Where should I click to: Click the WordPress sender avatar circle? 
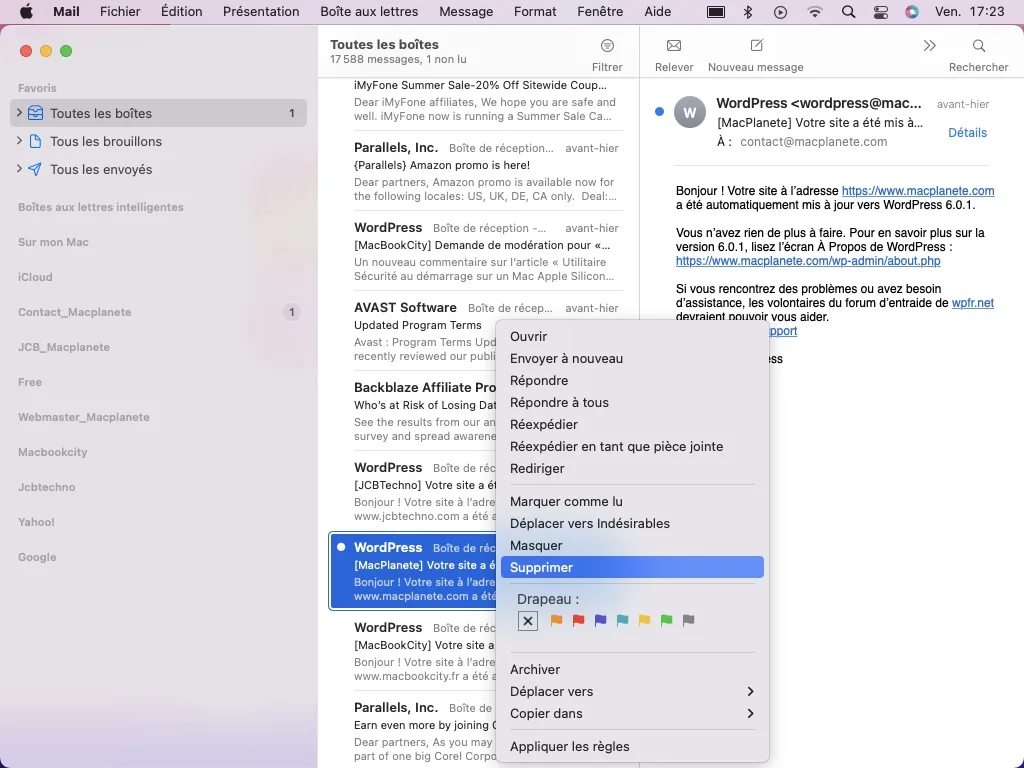tap(690, 112)
